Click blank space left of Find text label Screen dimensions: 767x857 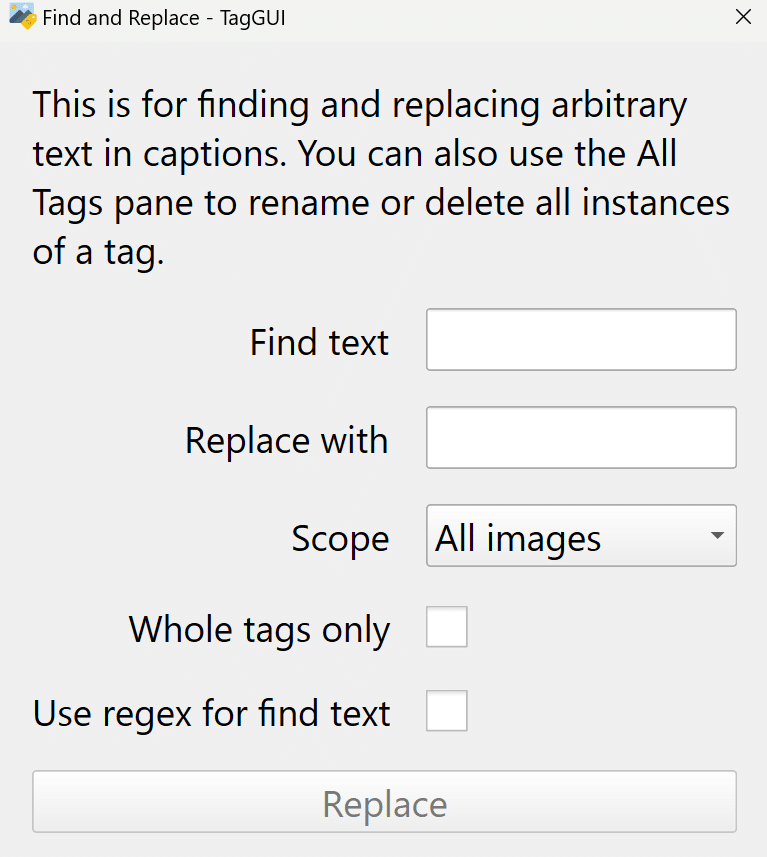point(137,342)
